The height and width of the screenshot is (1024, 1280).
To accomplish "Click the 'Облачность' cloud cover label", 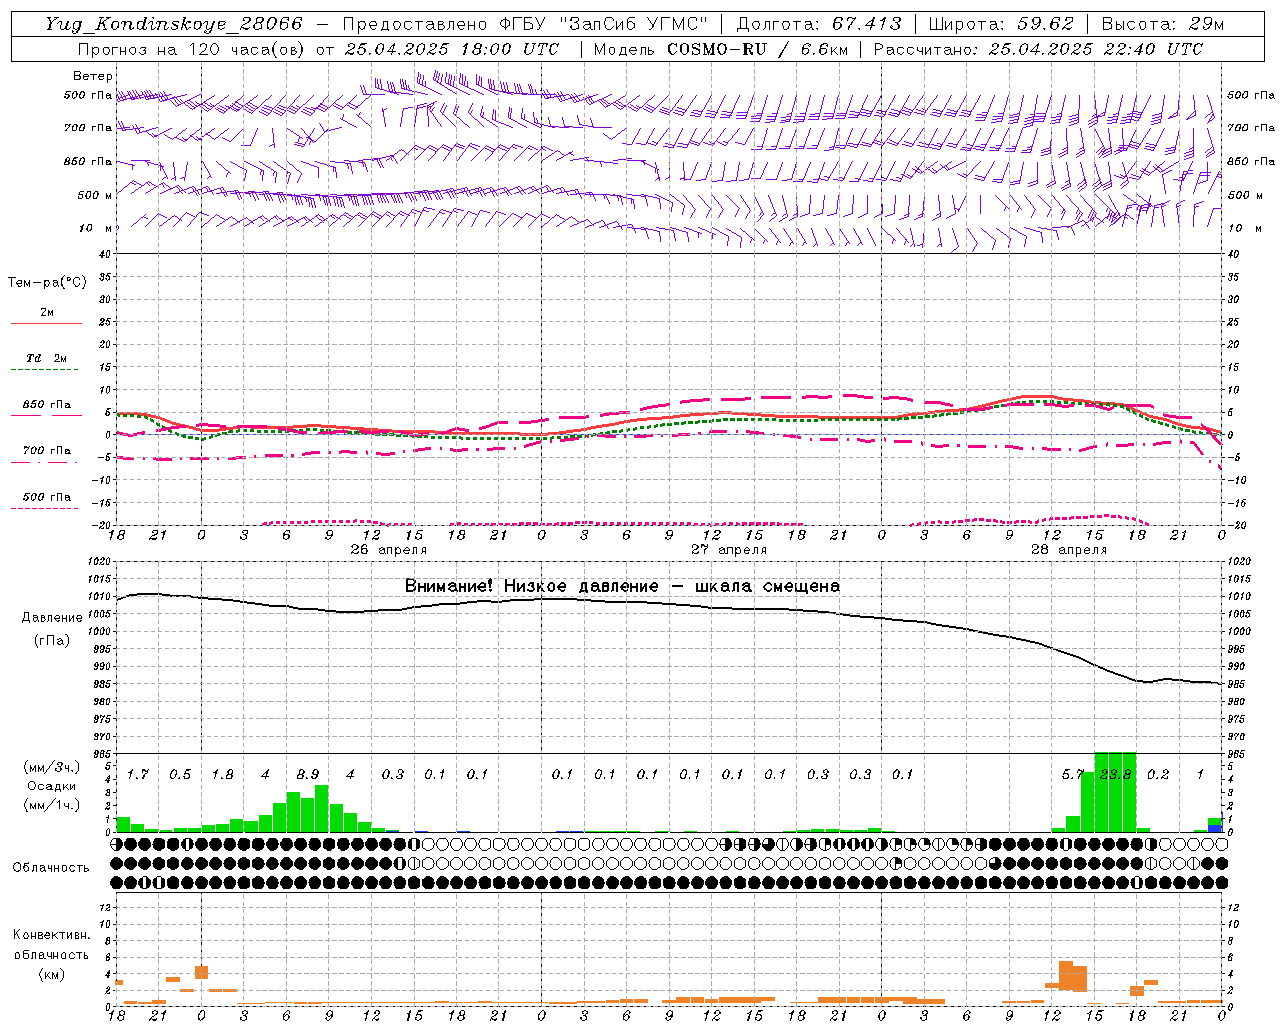I will (x=51, y=868).
